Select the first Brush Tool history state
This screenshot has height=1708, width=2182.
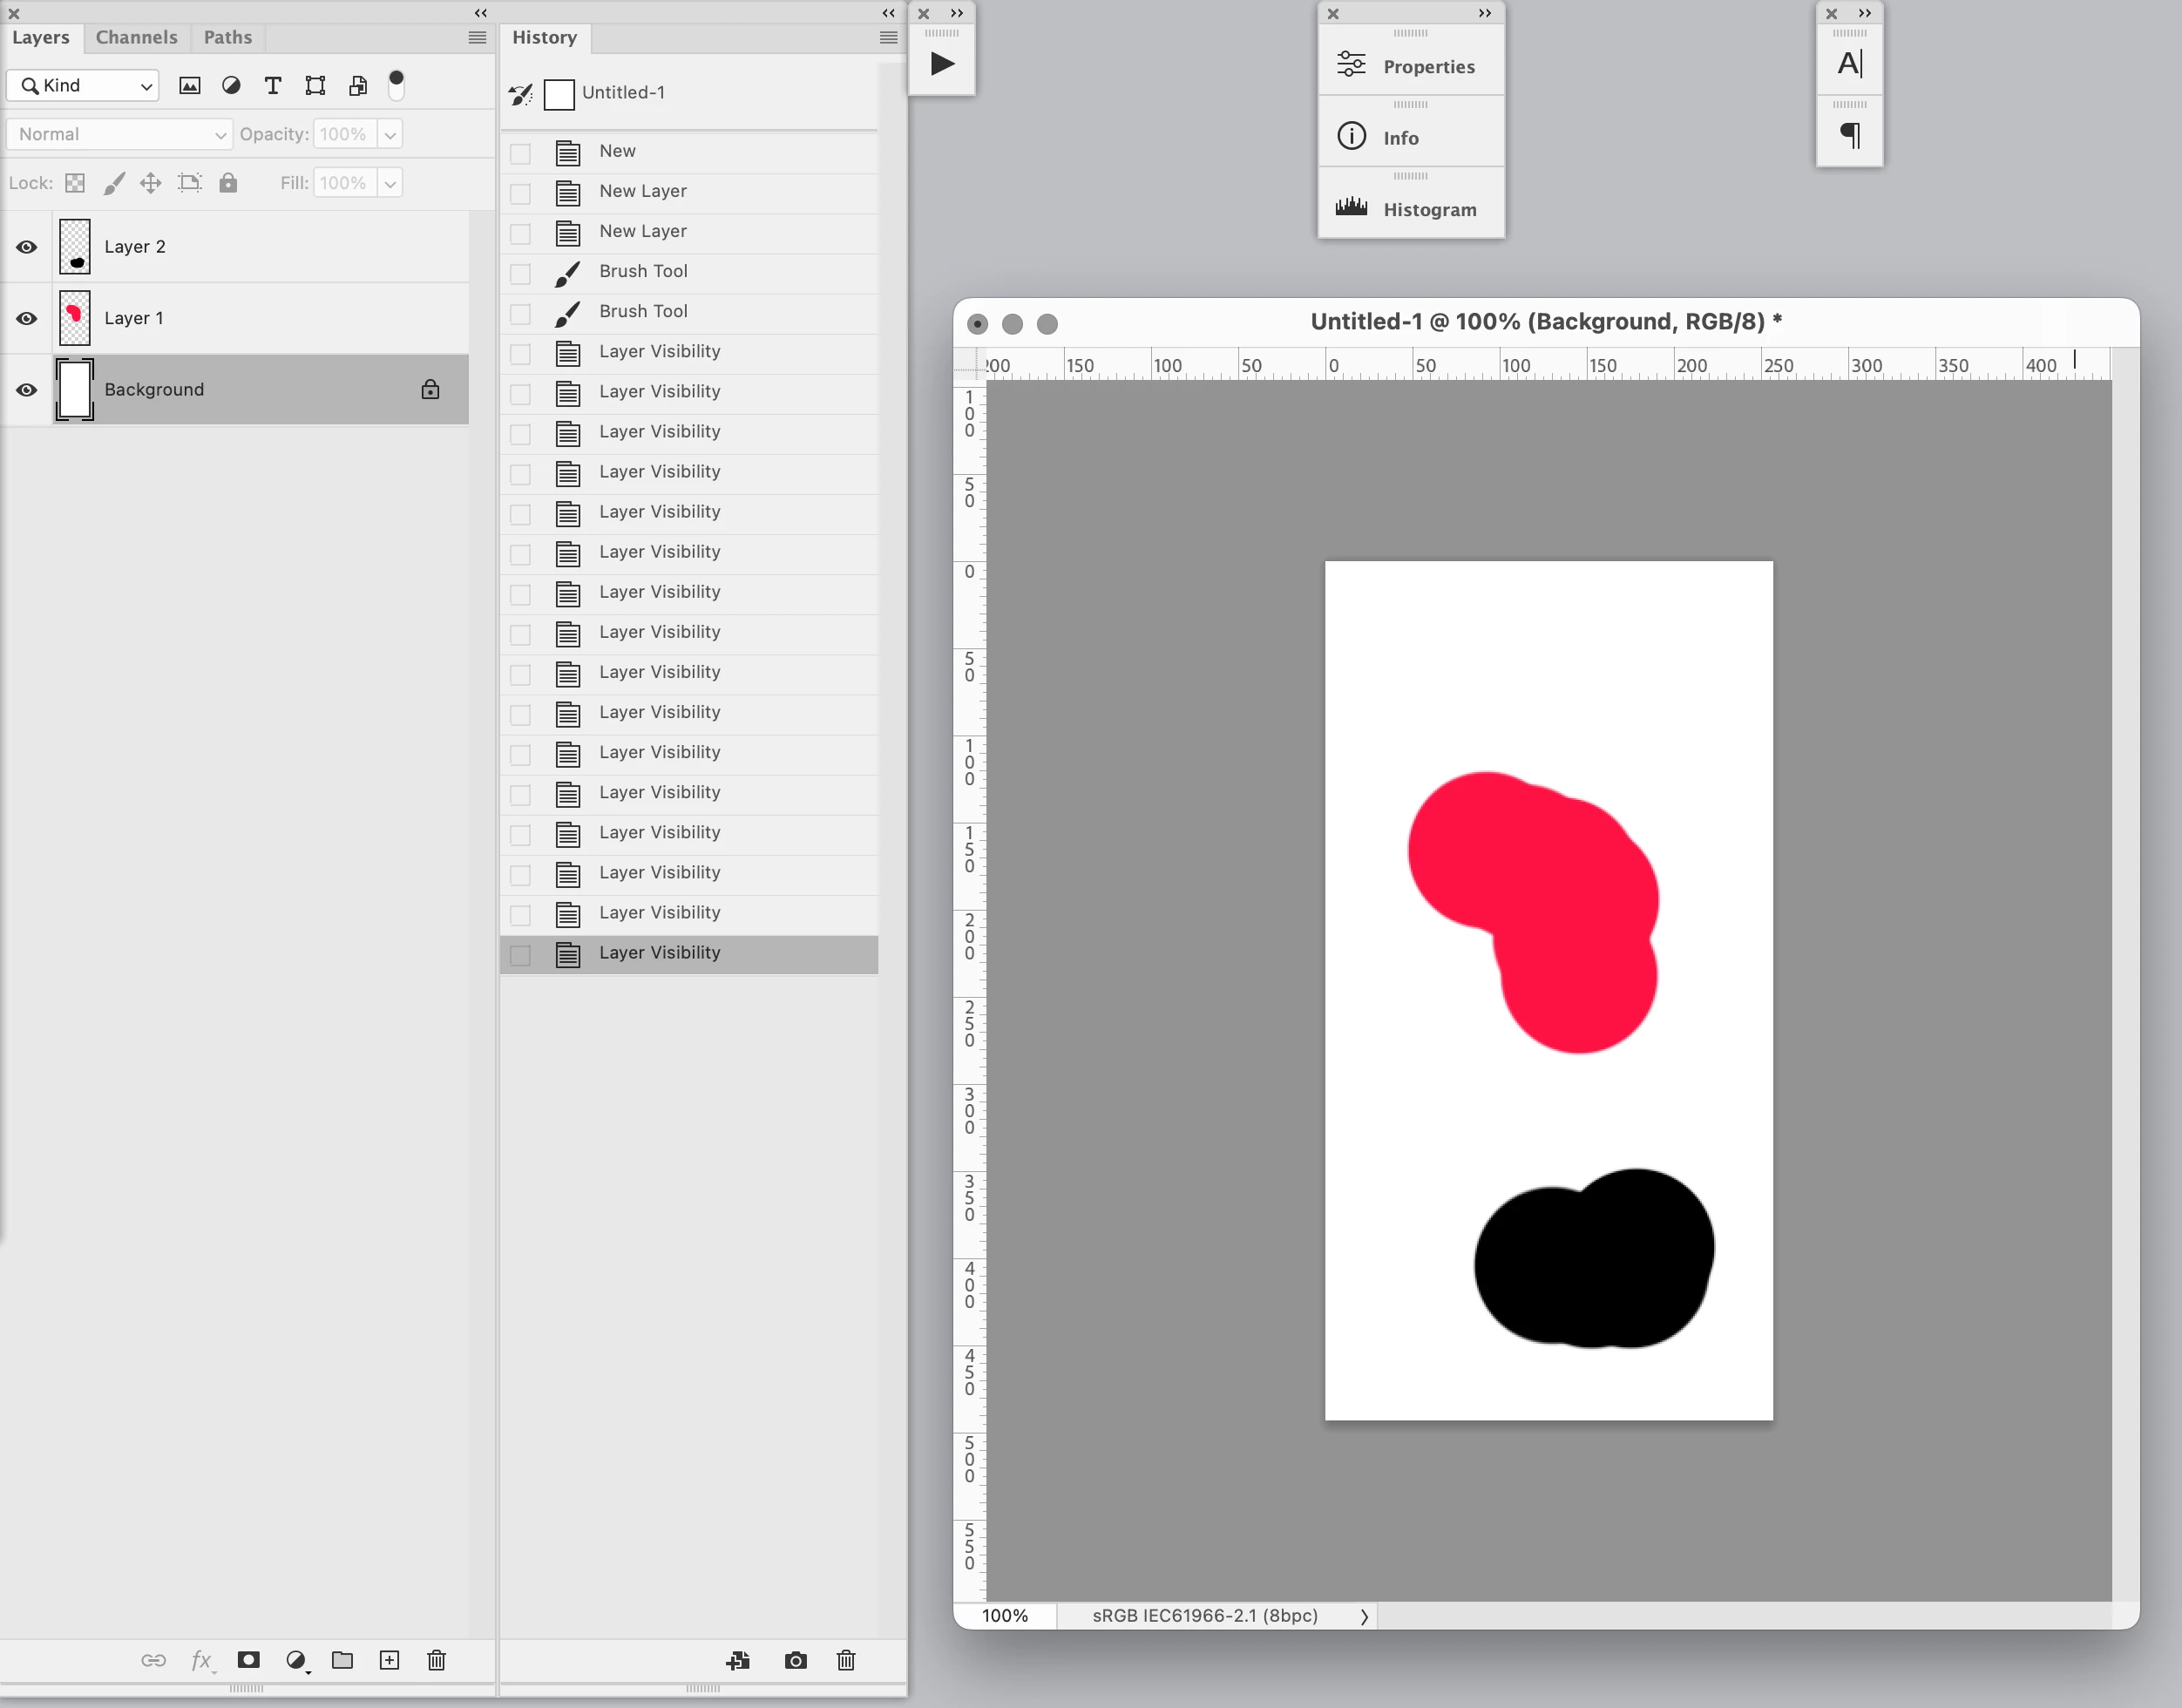pyautogui.click(x=643, y=271)
